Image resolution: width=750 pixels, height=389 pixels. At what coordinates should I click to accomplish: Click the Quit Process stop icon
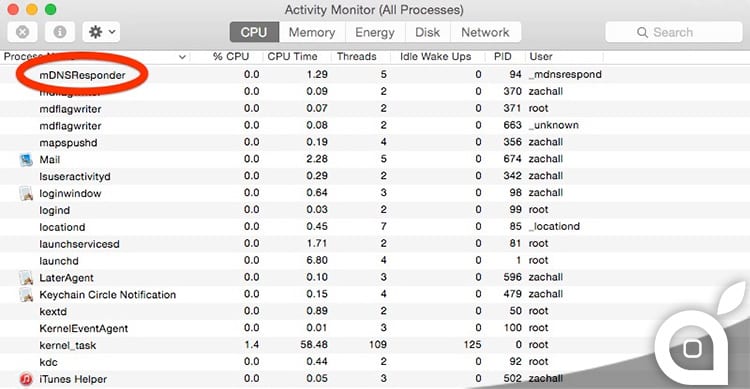[22, 32]
